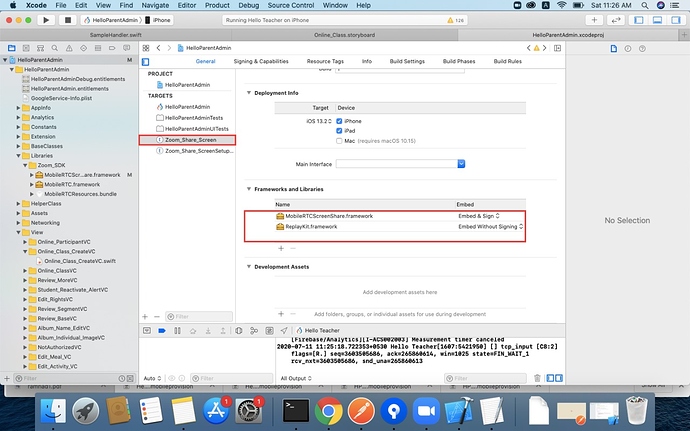Hide the project and targets list sidebar
Image resolution: width=690 pixels, height=431 pixels.
[x=146, y=62]
